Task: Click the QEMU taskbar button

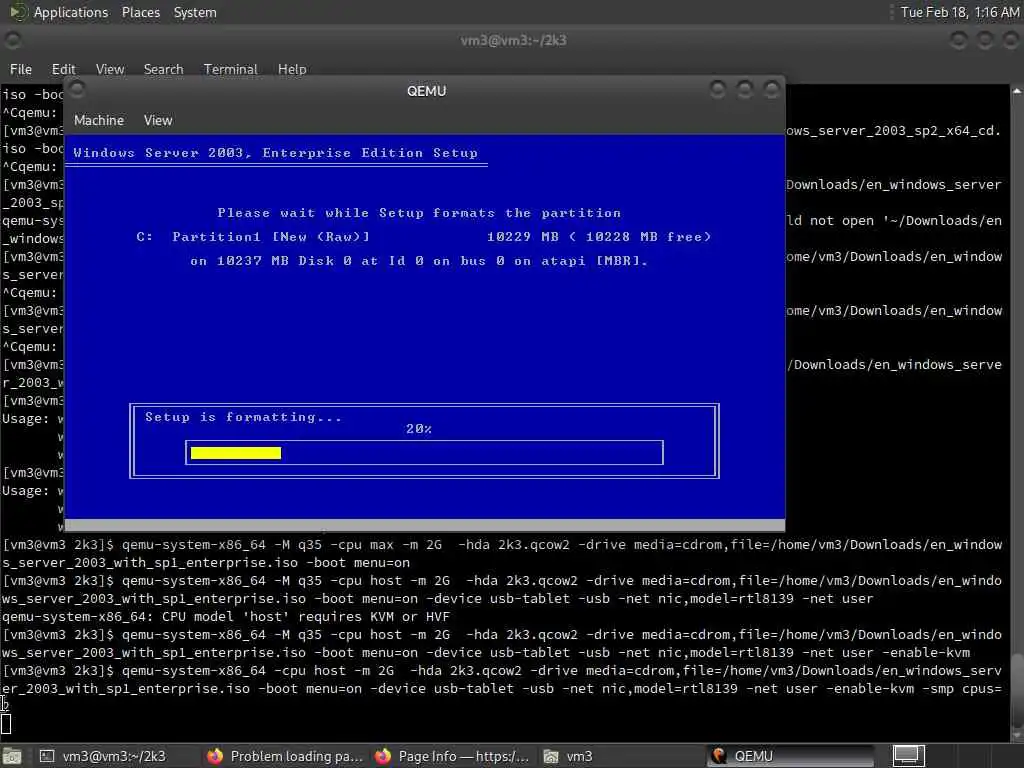Action: pos(790,756)
